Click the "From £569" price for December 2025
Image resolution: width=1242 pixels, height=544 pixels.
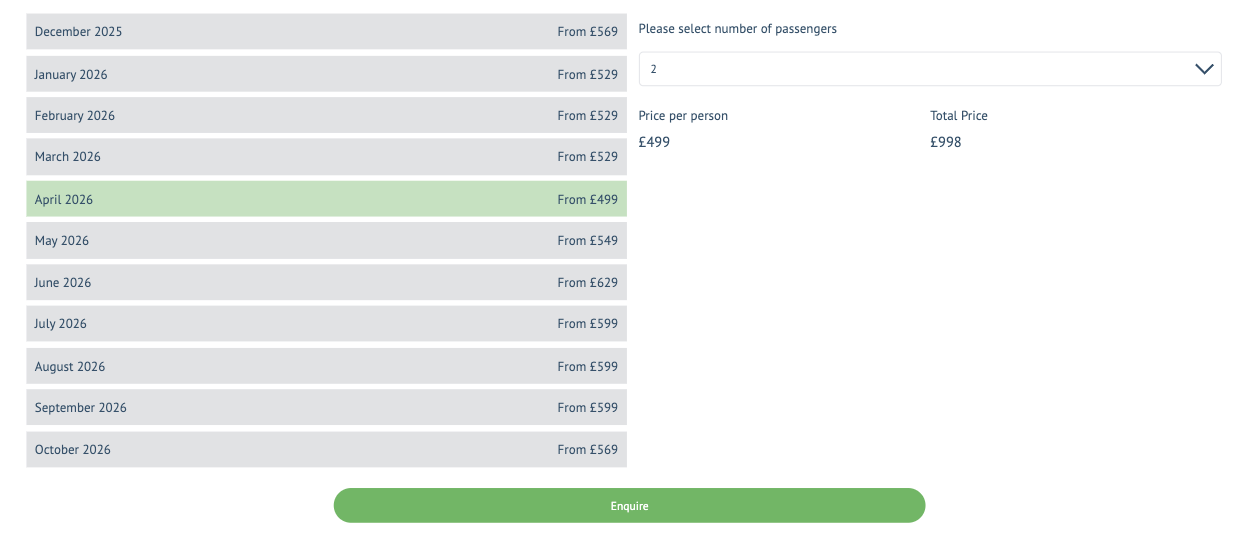tap(587, 32)
